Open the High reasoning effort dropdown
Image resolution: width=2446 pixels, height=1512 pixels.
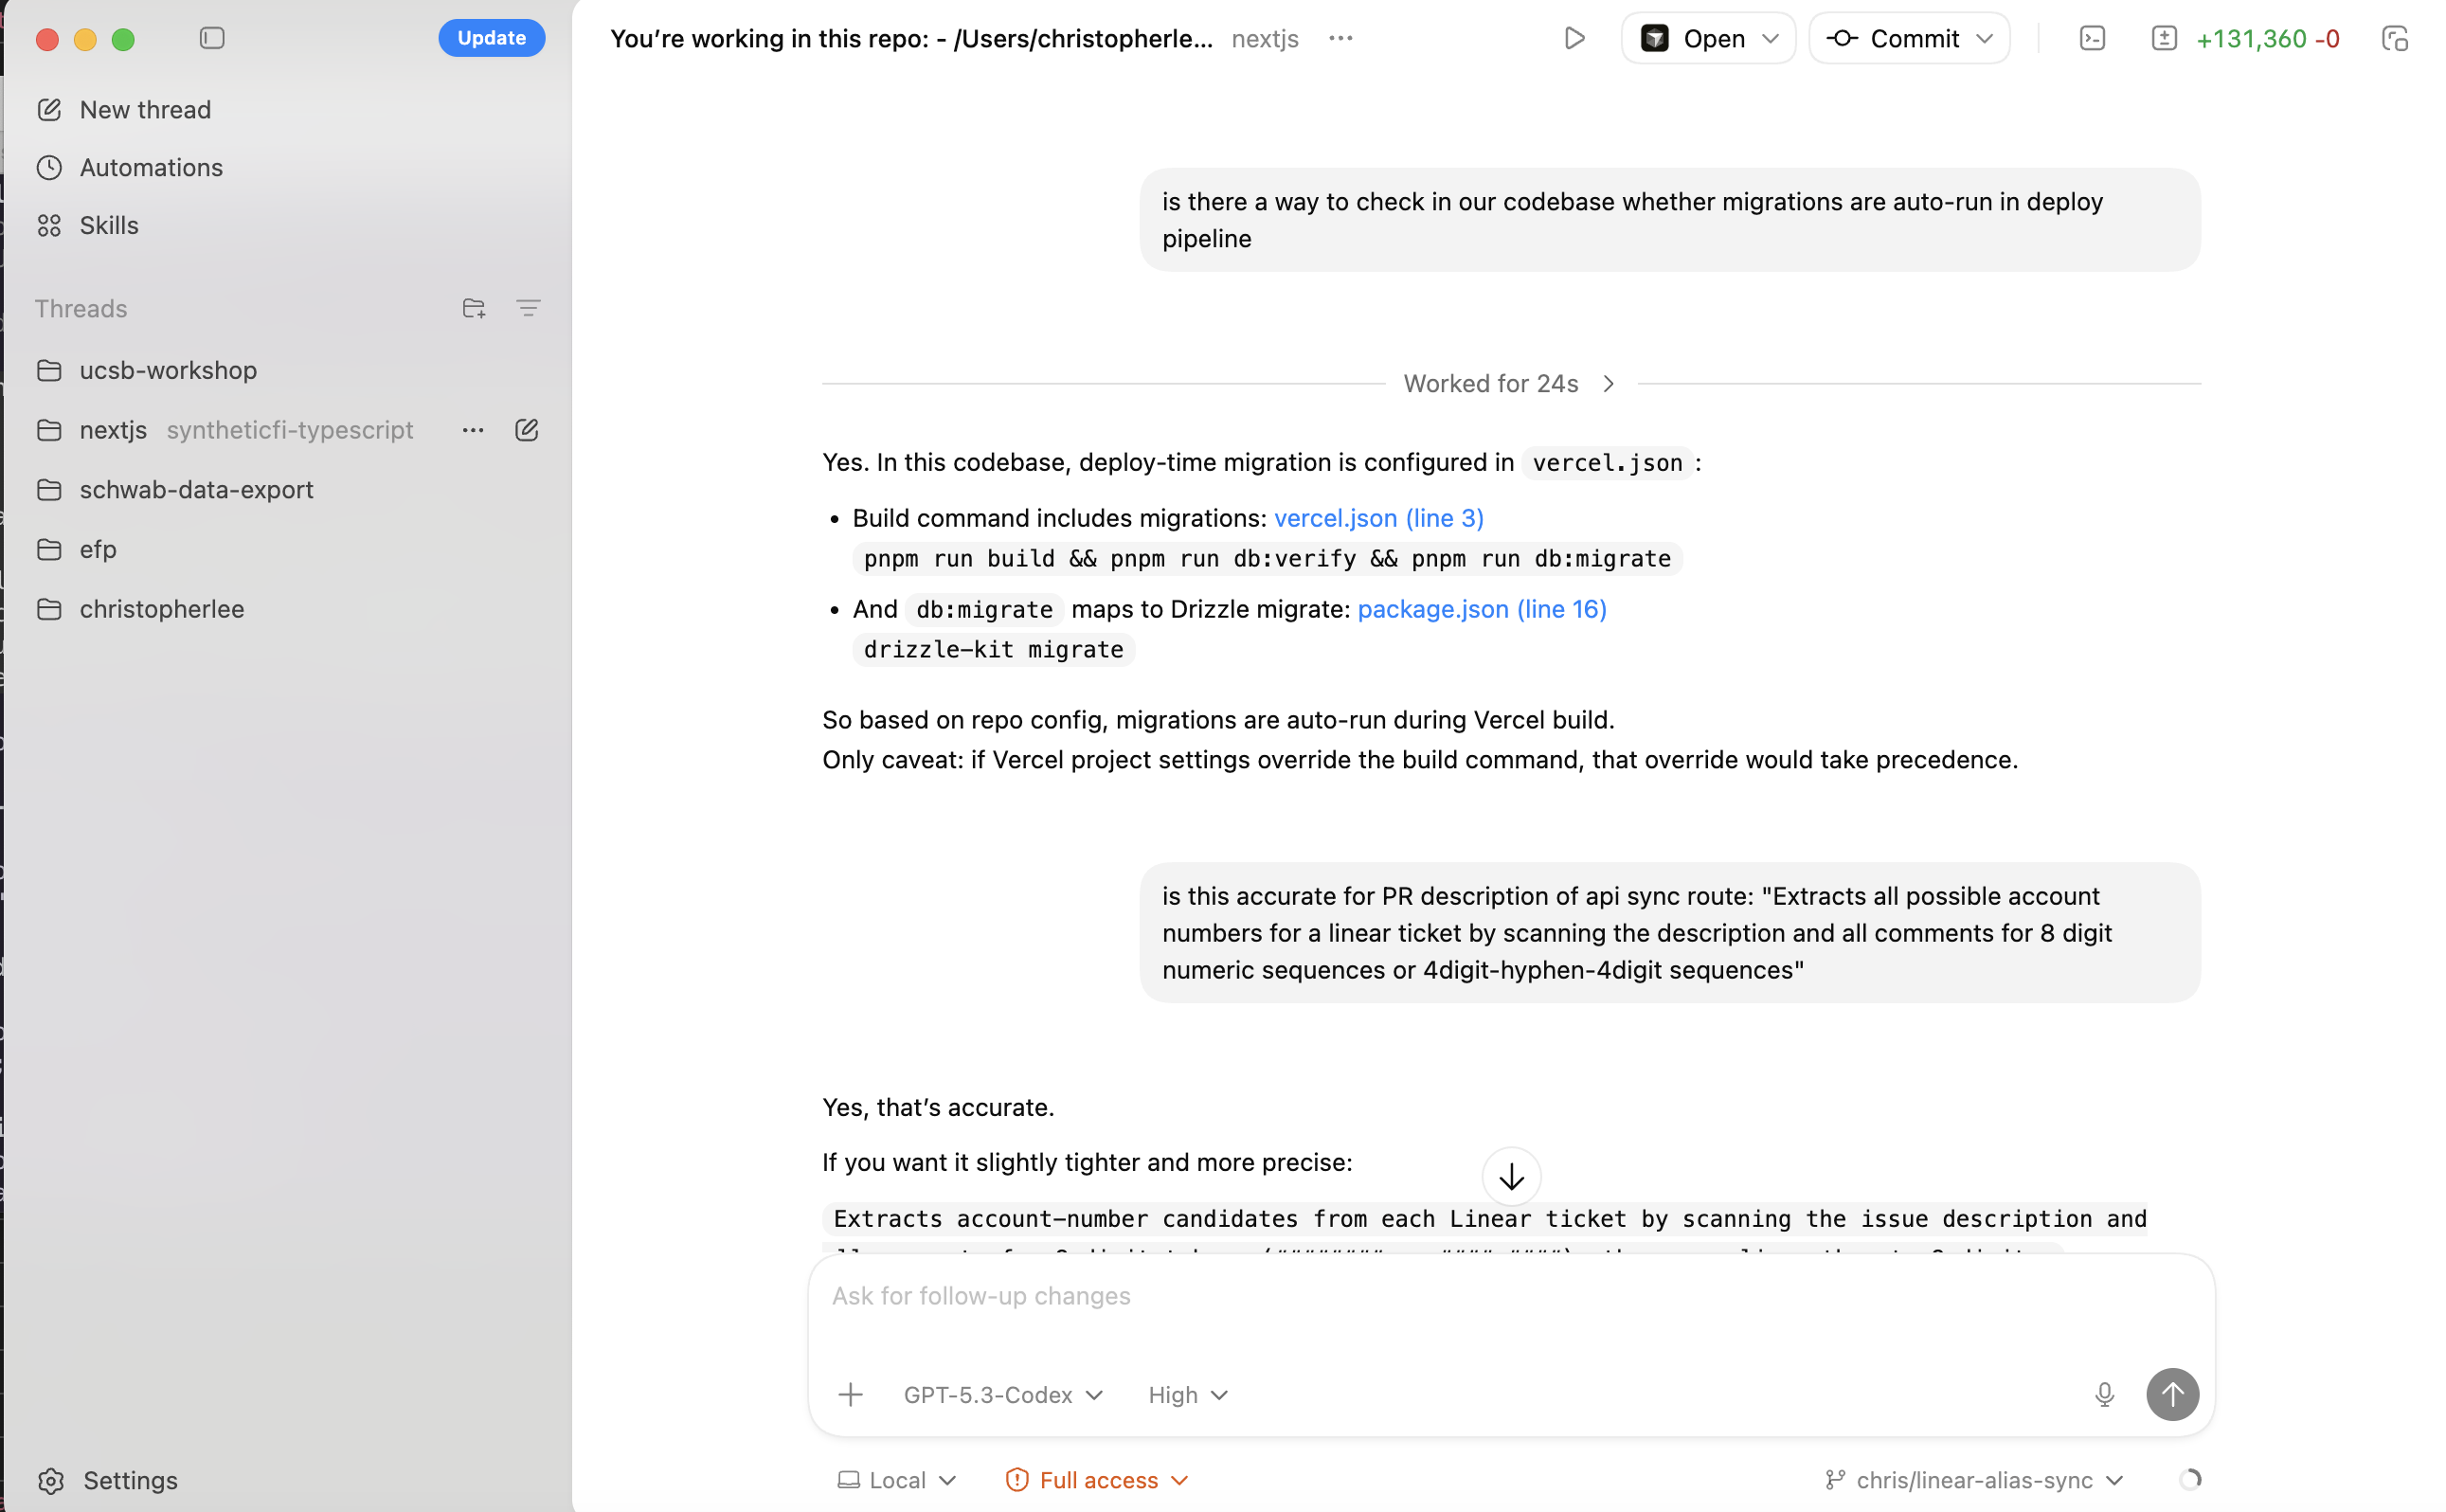[x=1188, y=1394]
